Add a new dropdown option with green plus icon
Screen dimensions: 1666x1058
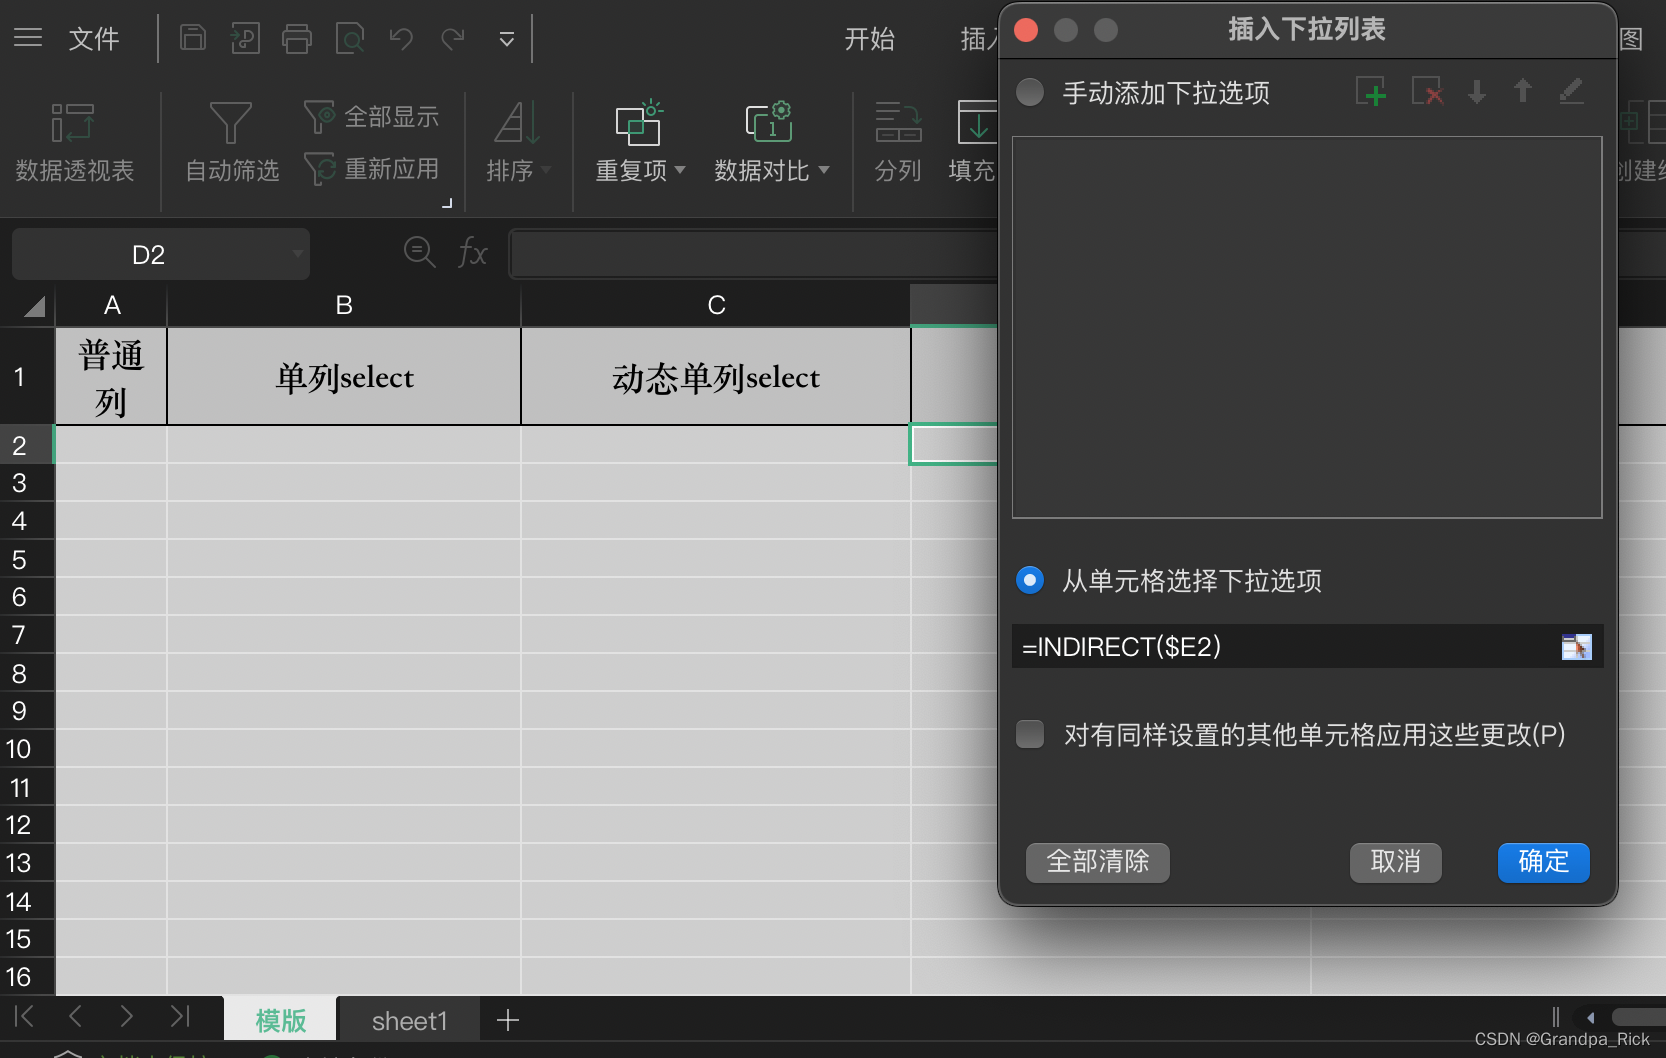pyautogui.click(x=1371, y=91)
